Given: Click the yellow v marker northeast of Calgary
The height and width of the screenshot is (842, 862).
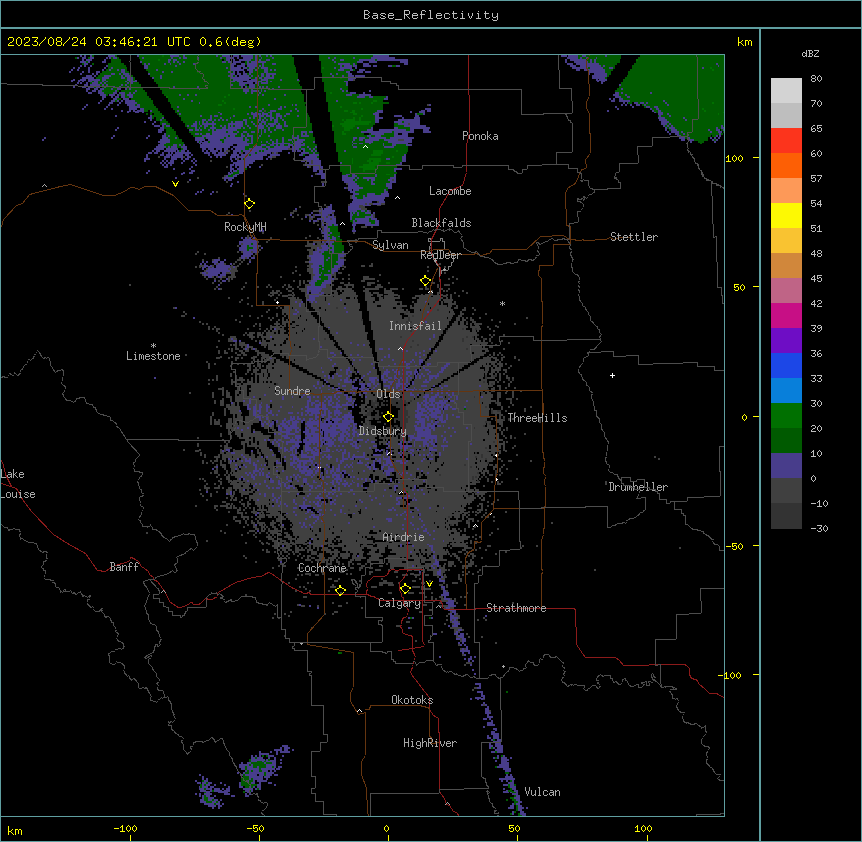Looking at the screenshot, I should click(x=429, y=584).
